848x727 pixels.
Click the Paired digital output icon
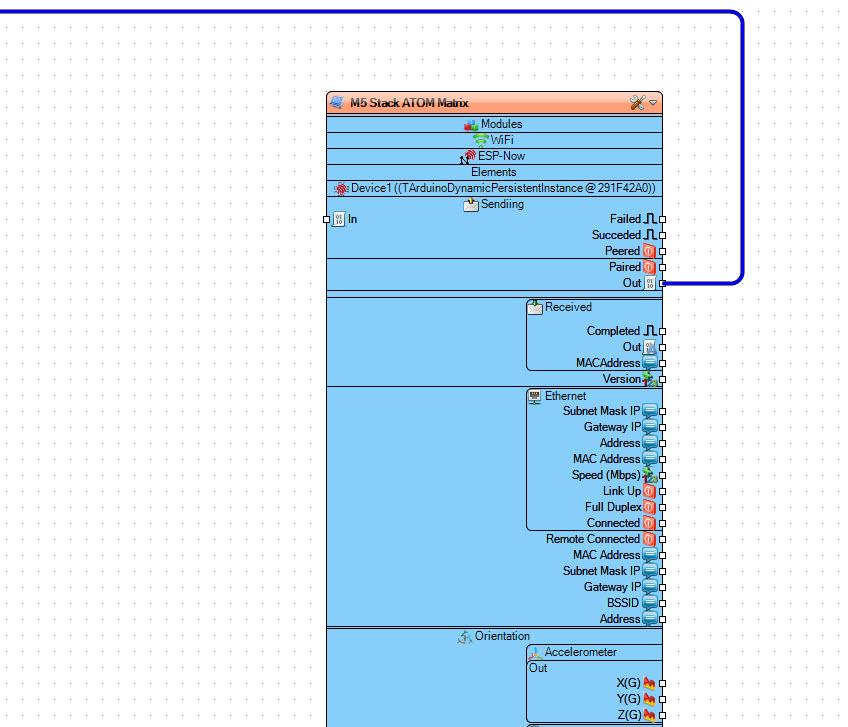pyautogui.click(x=649, y=267)
